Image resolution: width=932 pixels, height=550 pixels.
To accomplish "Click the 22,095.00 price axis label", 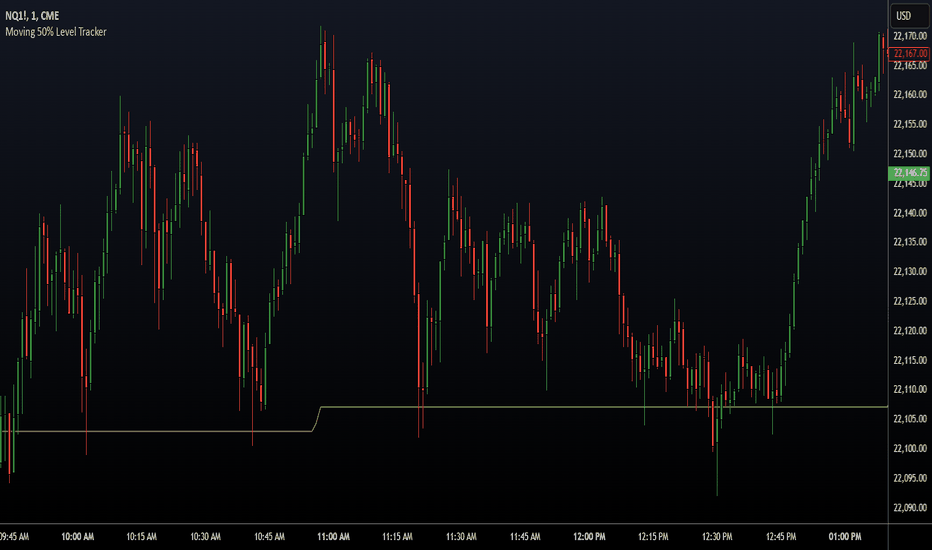I will [910, 477].
